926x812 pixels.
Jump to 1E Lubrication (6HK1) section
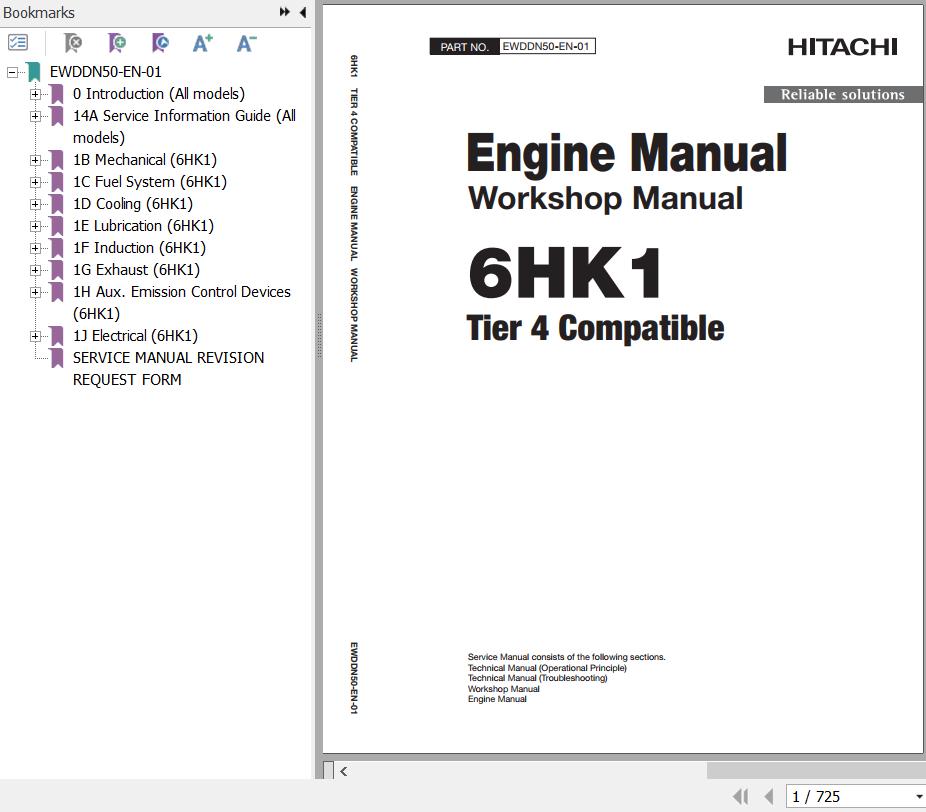[x=144, y=226]
